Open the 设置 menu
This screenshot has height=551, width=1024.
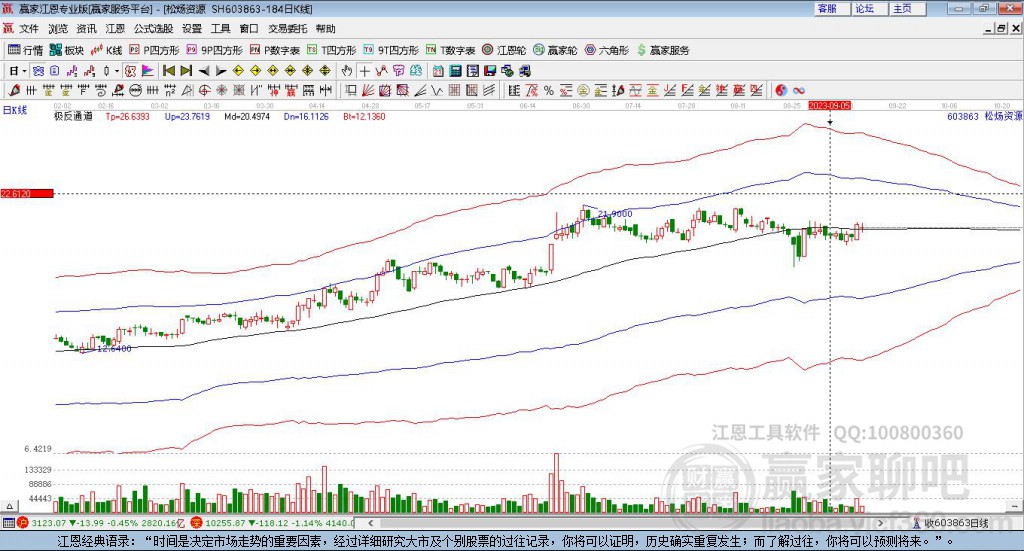coord(192,29)
